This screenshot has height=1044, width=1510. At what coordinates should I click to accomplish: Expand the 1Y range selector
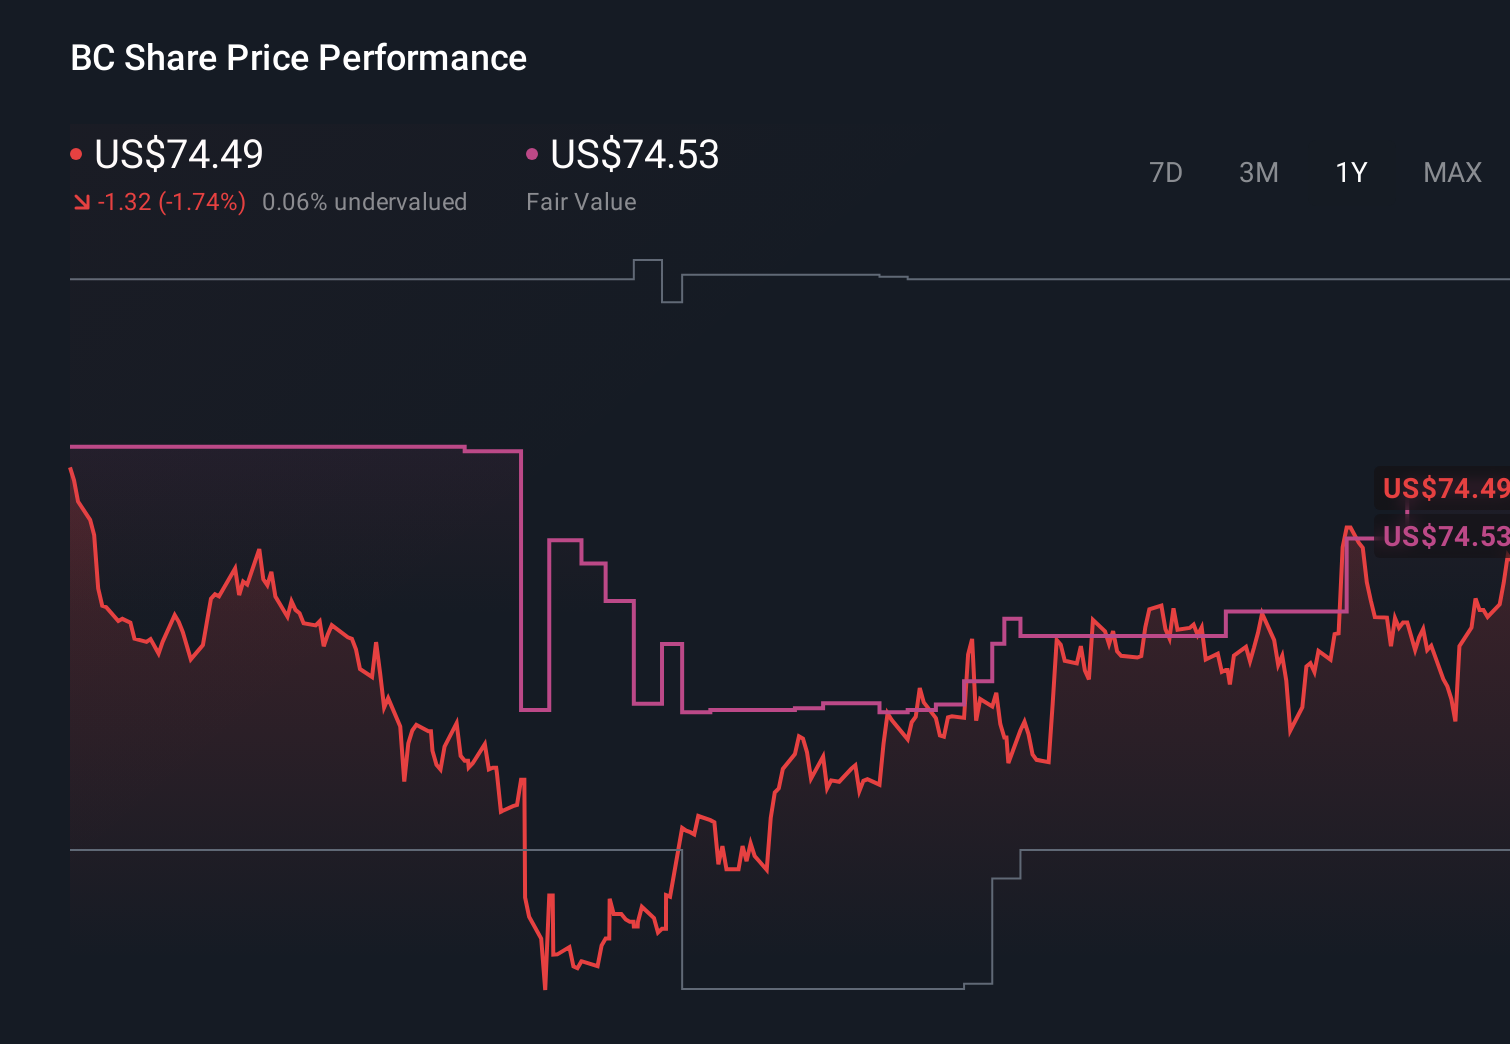click(1350, 172)
